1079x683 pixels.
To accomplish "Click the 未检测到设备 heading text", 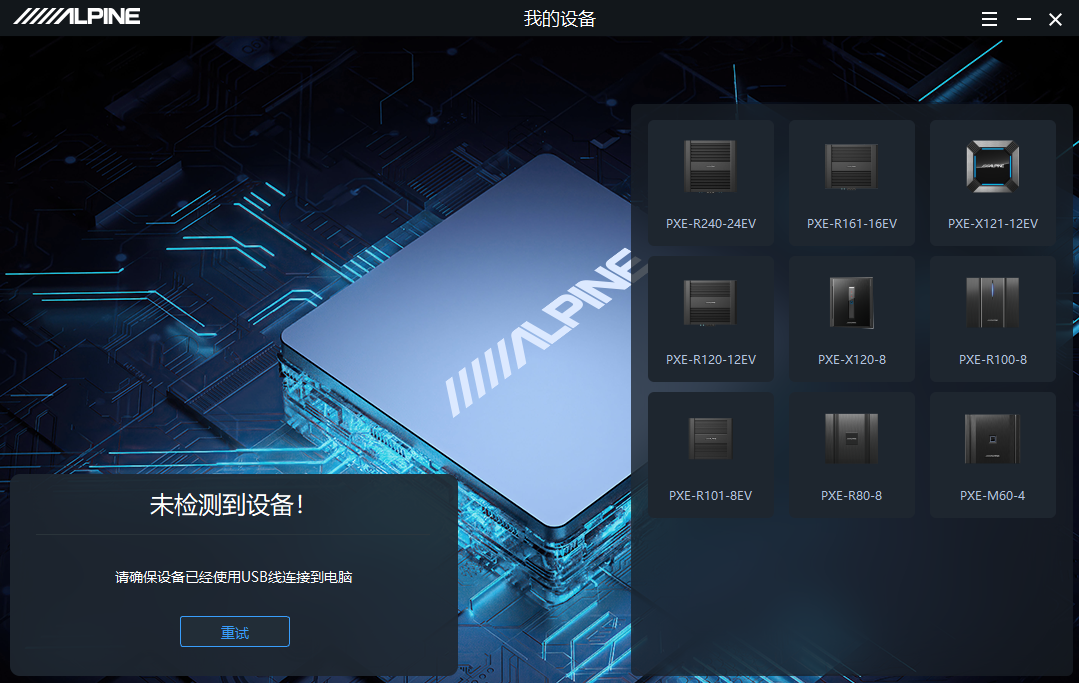I will click(227, 505).
